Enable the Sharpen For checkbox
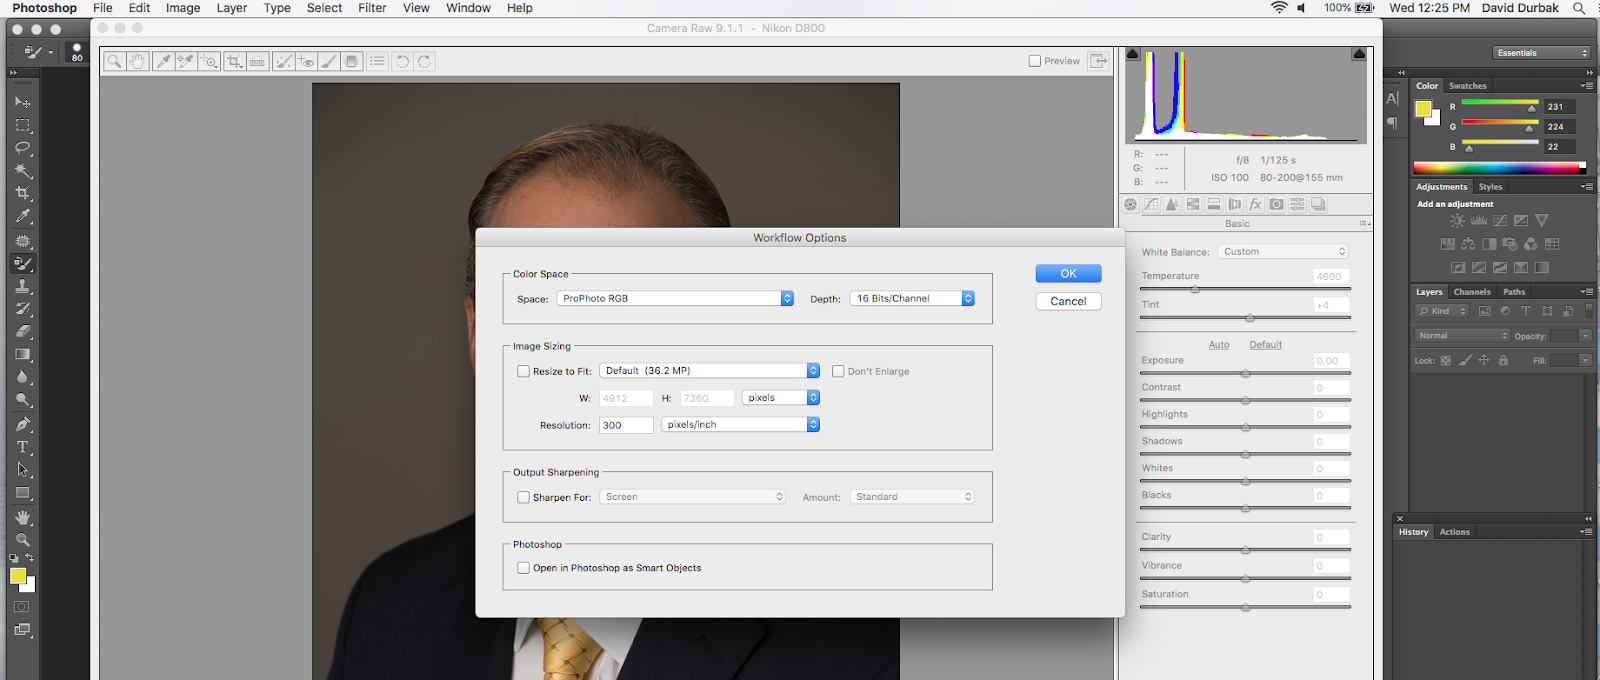The height and width of the screenshot is (680, 1600). click(x=523, y=497)
